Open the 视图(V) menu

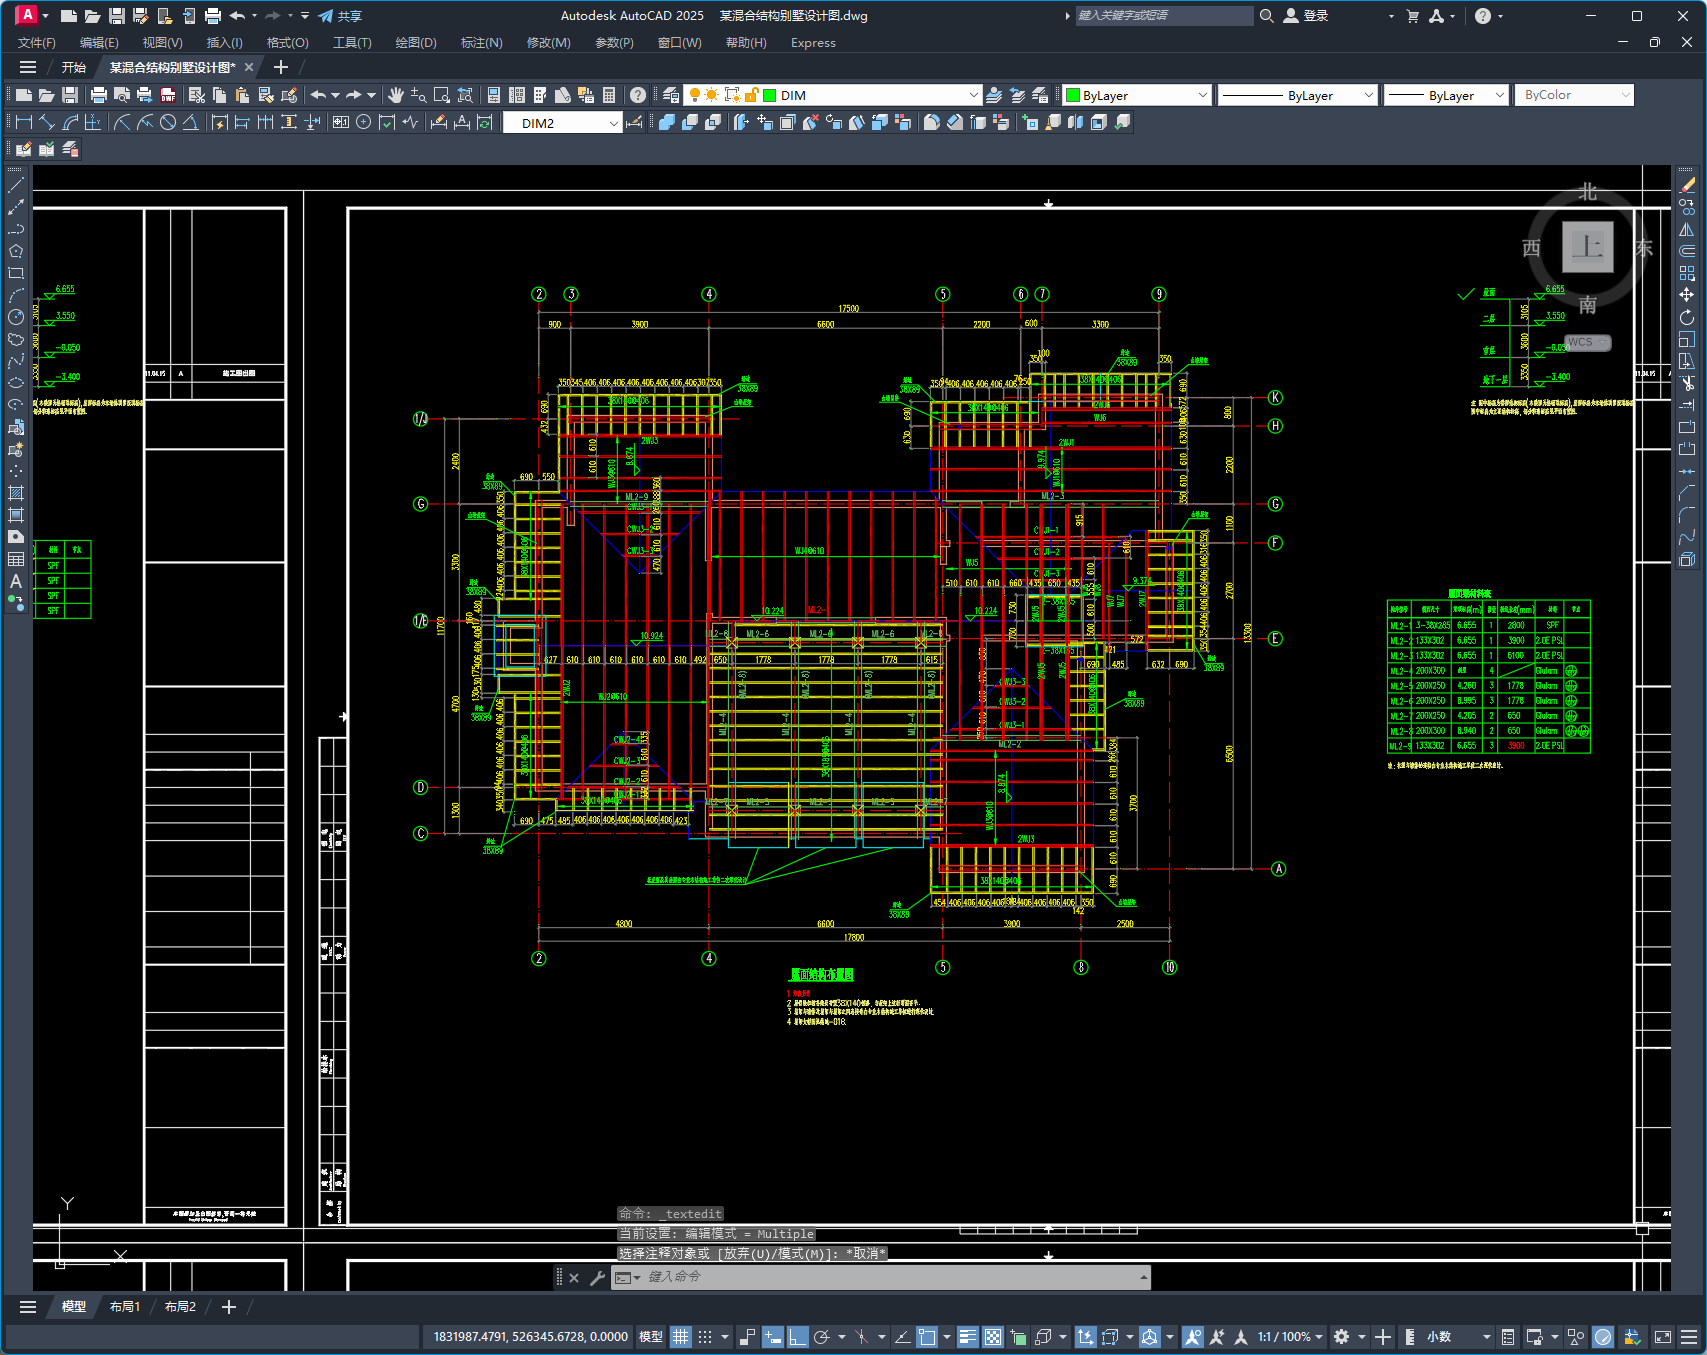coord(162,43)
